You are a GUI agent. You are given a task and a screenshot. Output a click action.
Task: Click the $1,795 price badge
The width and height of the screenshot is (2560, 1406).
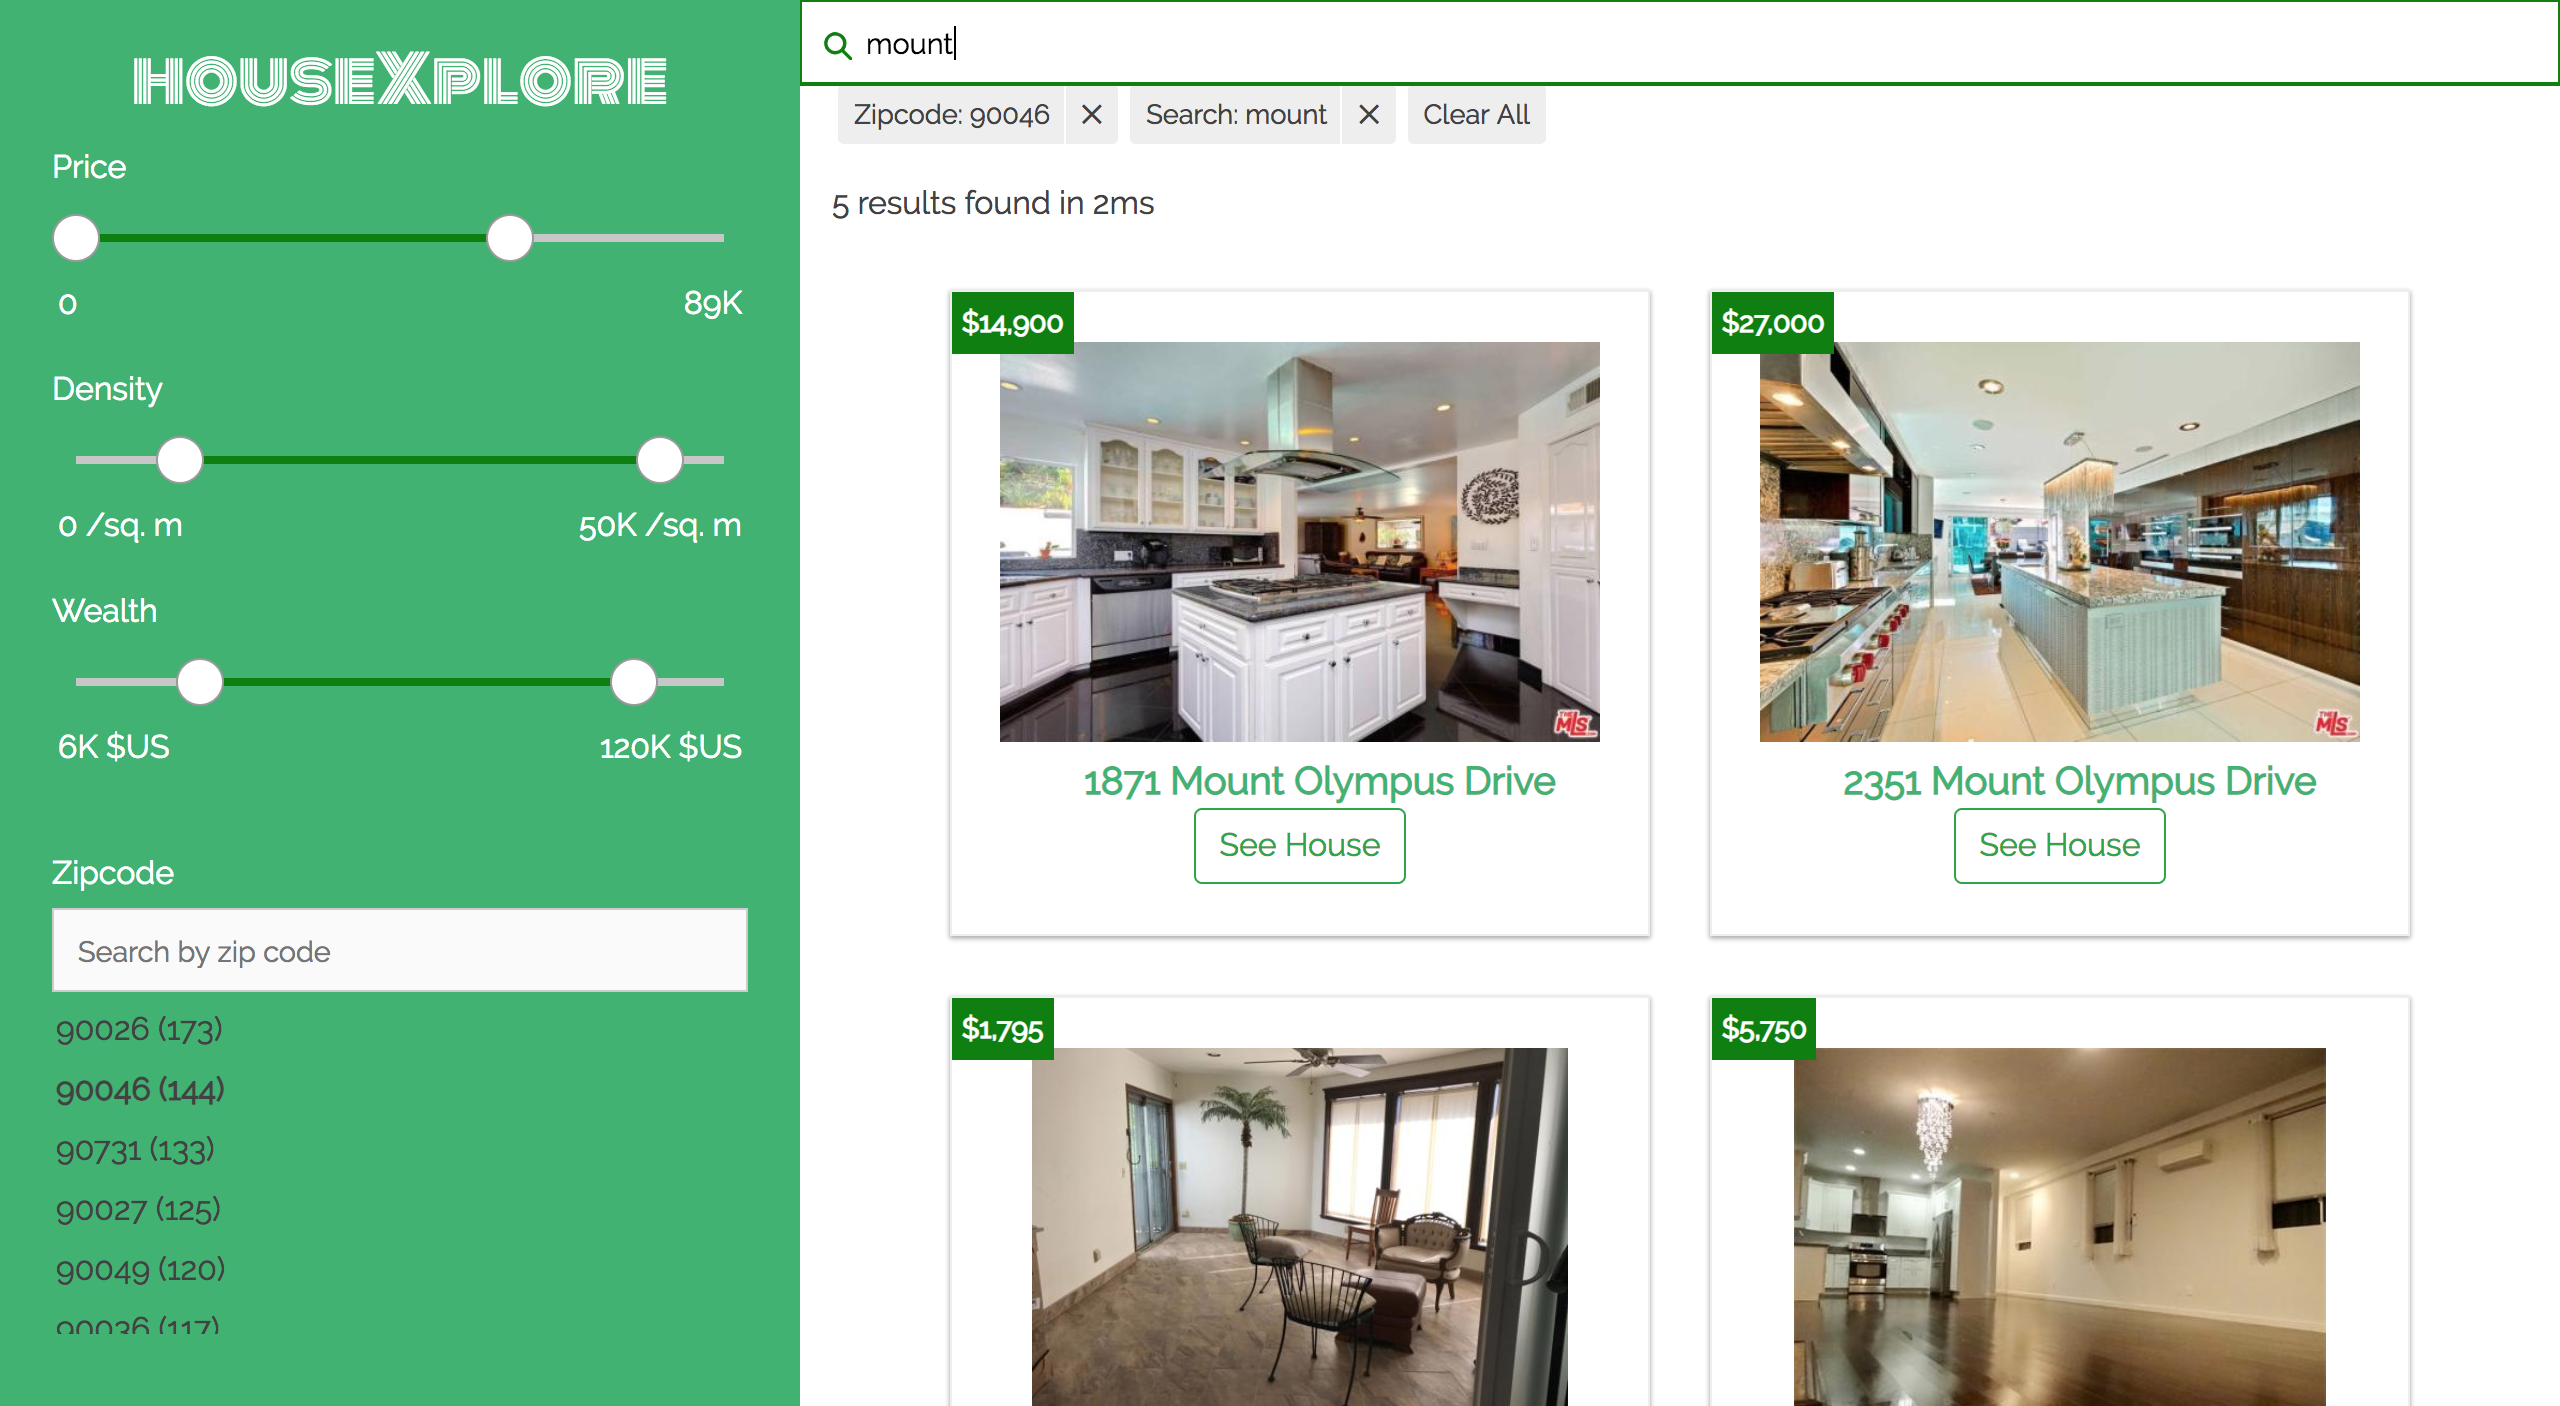1002,1029
